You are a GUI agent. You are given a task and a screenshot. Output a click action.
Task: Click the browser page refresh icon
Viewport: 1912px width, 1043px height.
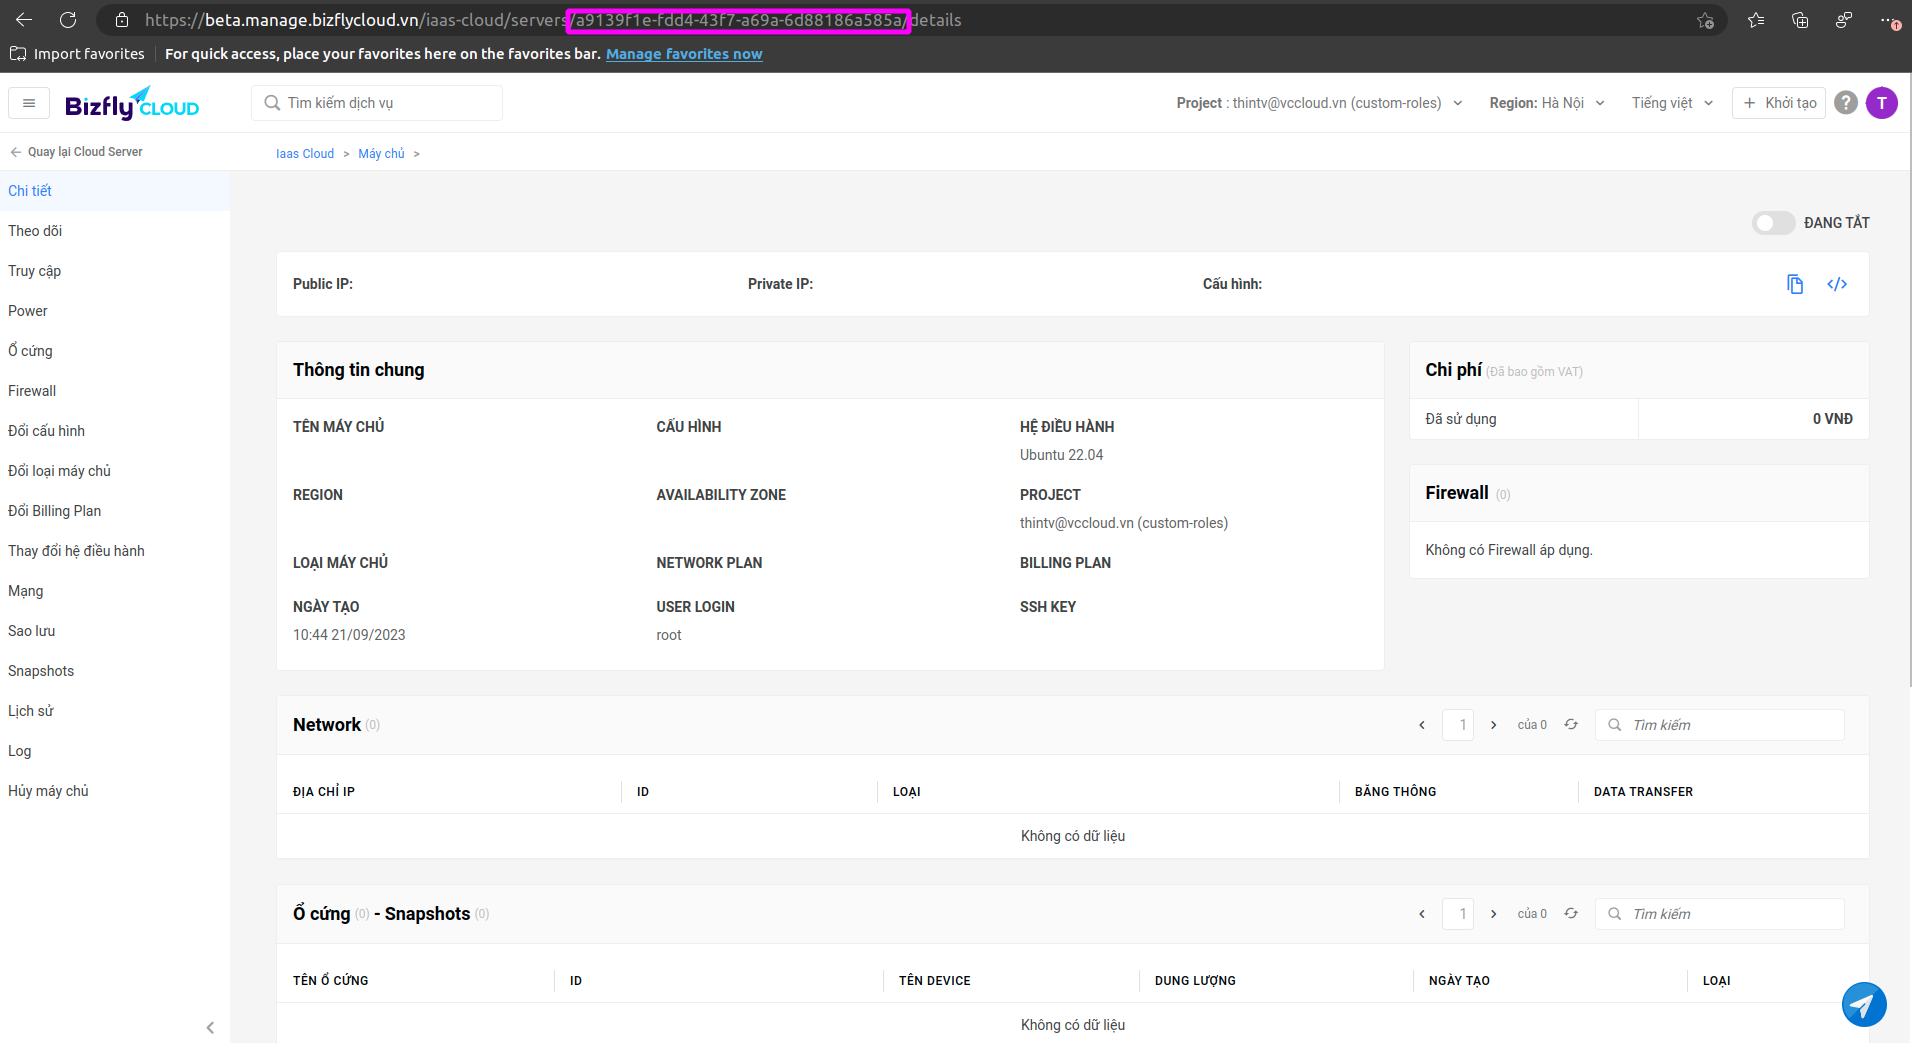(x=68, y=20)
